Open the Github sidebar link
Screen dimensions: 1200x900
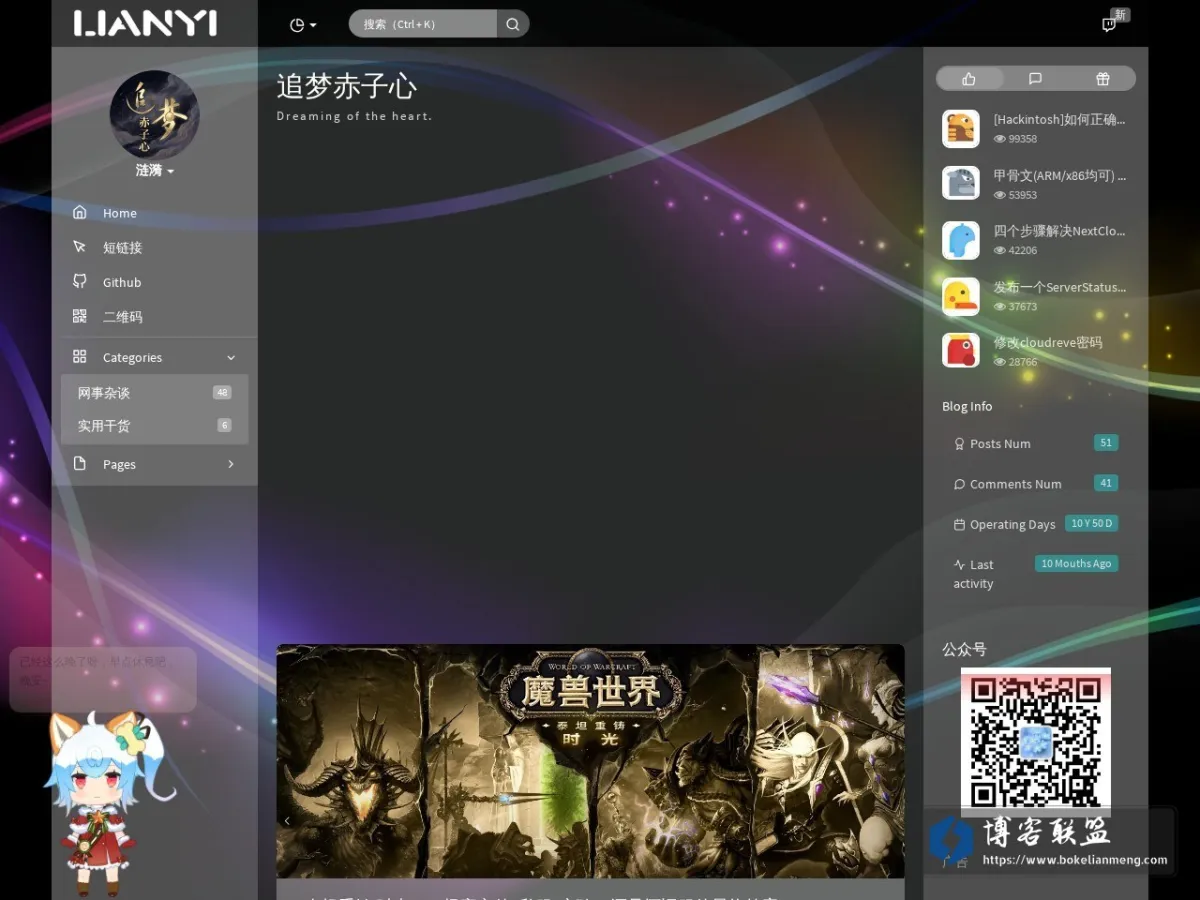(x=155, y=283)
